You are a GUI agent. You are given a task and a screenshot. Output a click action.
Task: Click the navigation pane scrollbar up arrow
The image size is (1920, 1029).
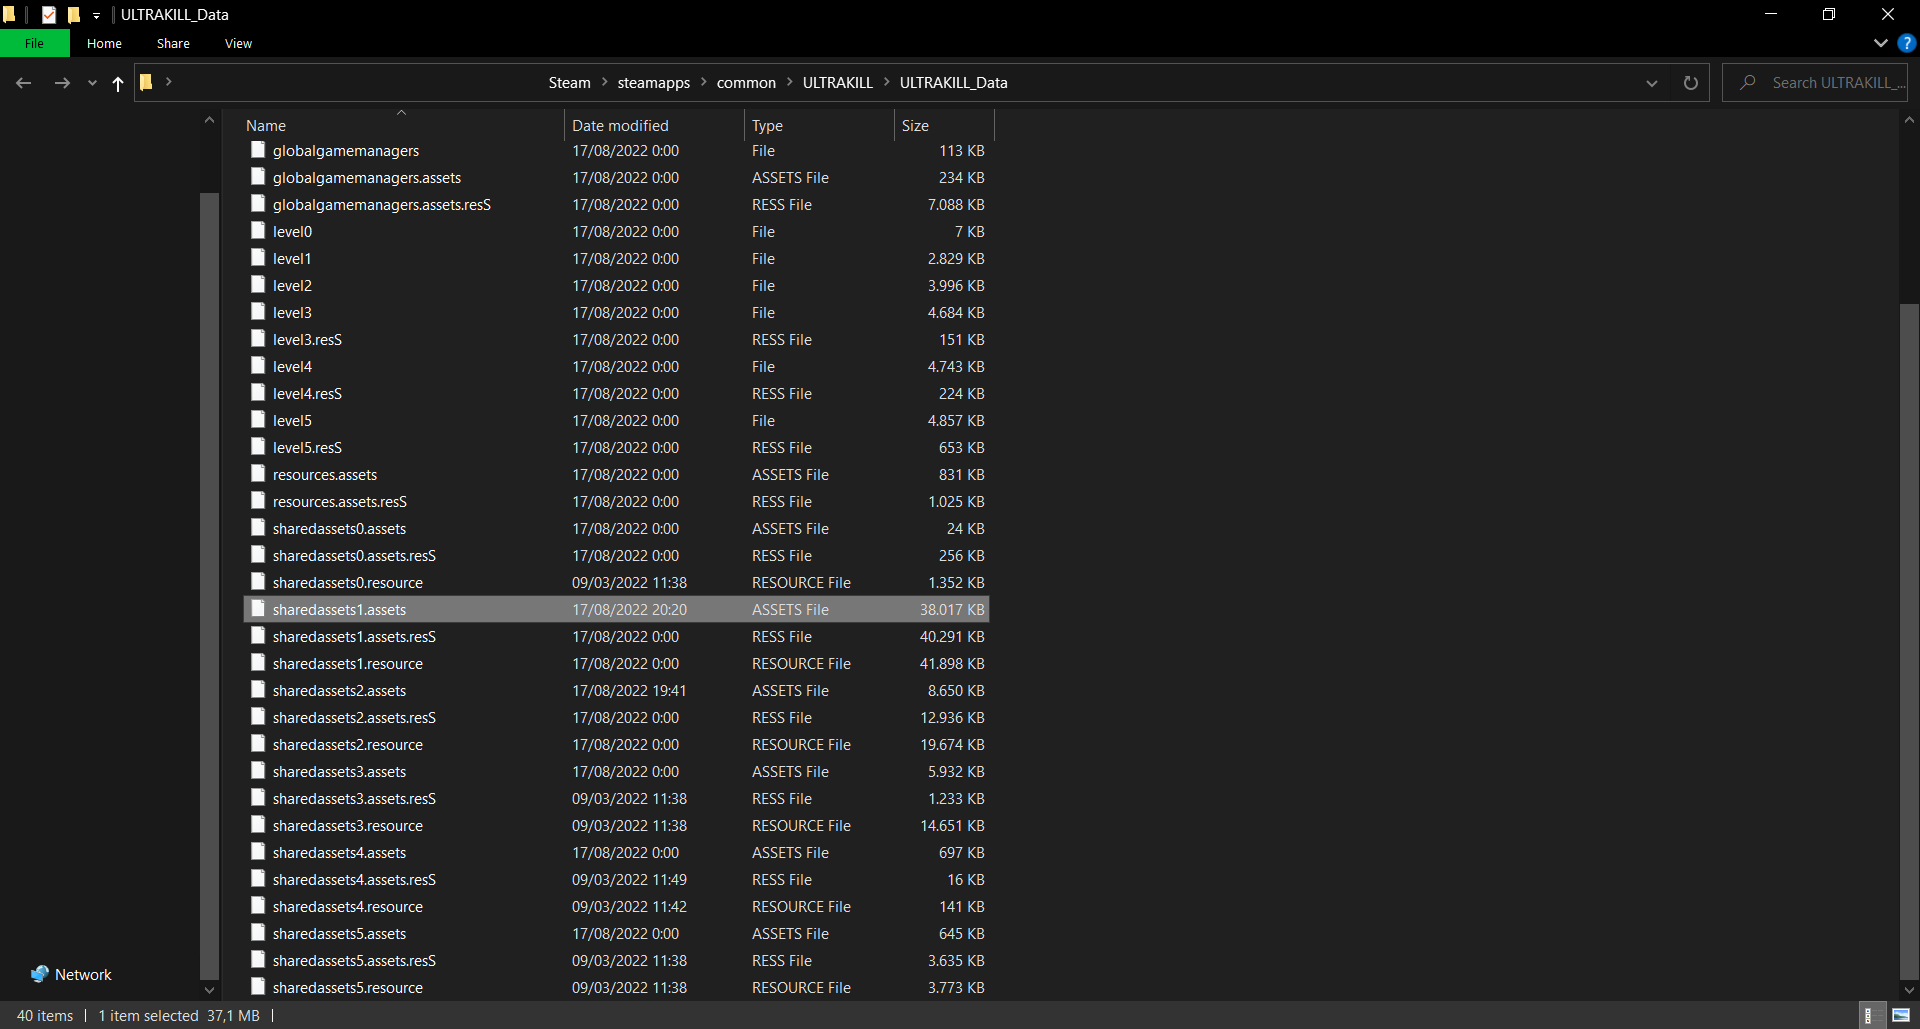[x=209, y=120]
